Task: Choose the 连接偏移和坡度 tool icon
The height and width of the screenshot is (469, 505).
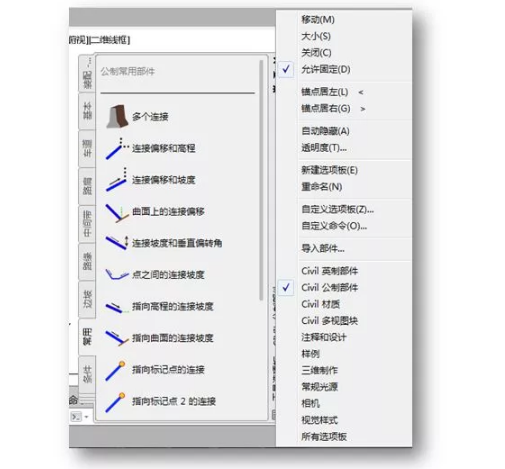Action: coord(117,180)
